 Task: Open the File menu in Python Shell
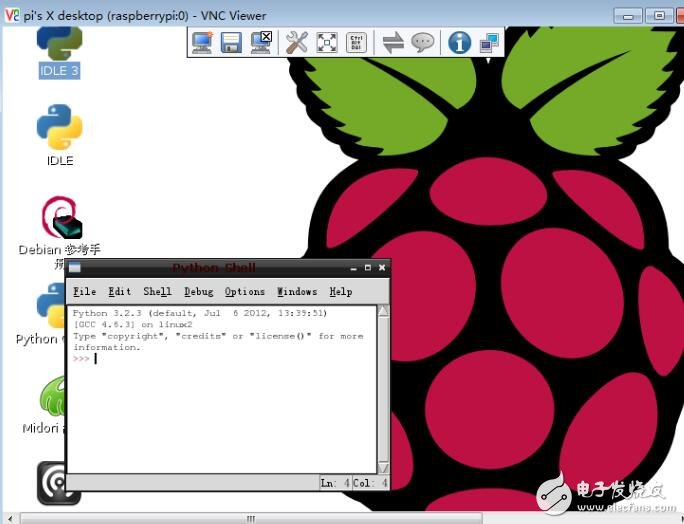(85, 292)
